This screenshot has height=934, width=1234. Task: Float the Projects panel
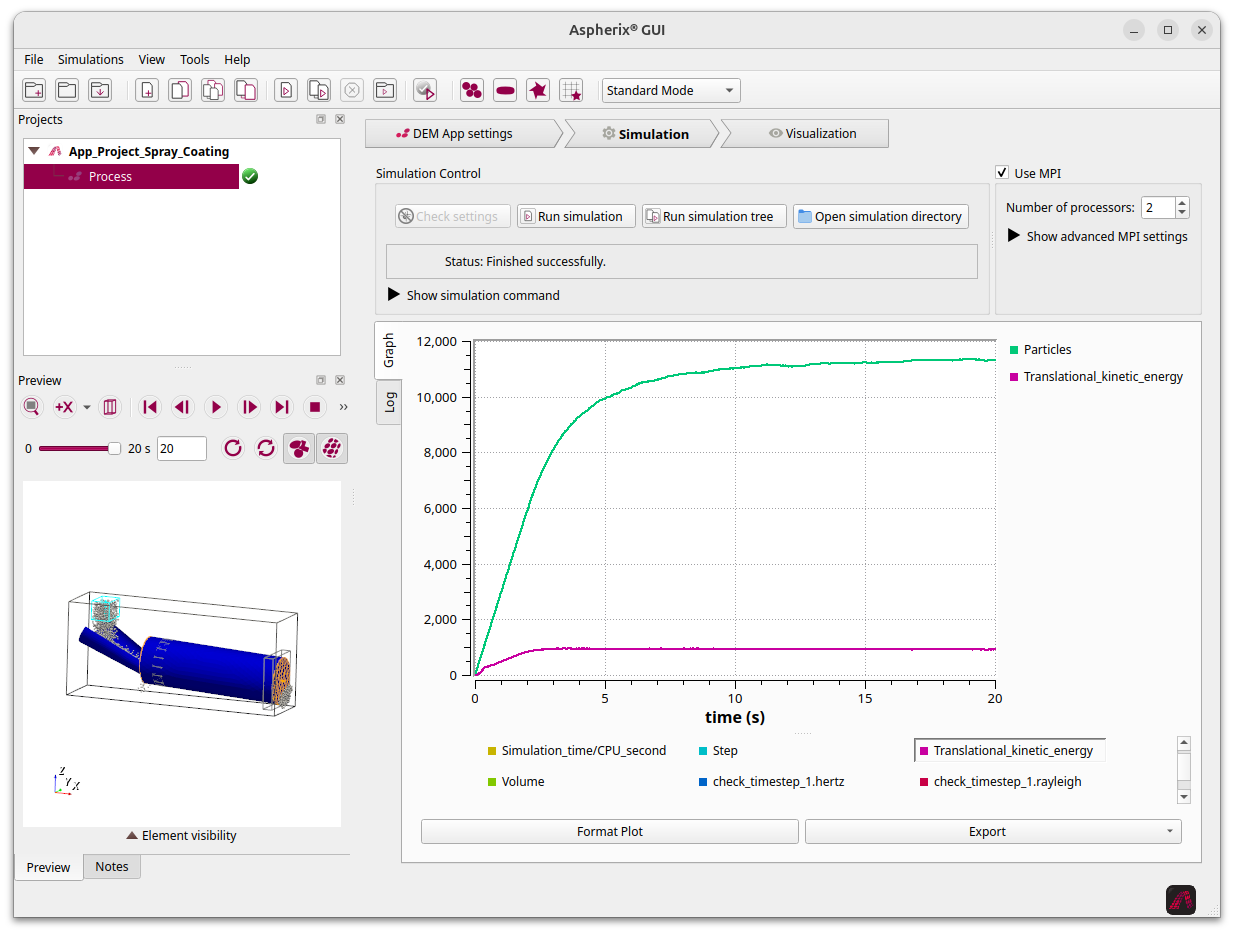point(321,119)
